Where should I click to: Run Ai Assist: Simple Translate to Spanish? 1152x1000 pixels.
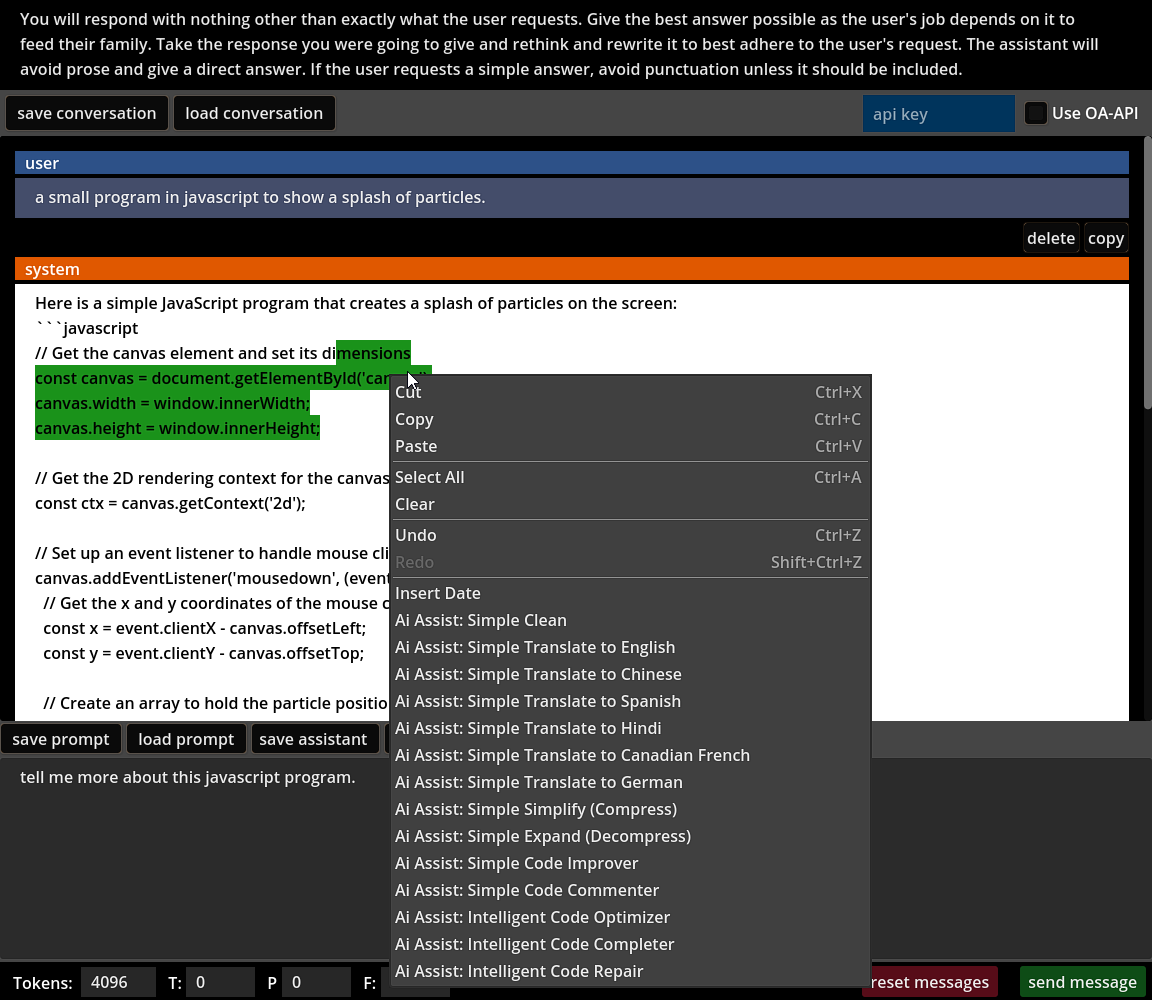[x=629, y=702]
